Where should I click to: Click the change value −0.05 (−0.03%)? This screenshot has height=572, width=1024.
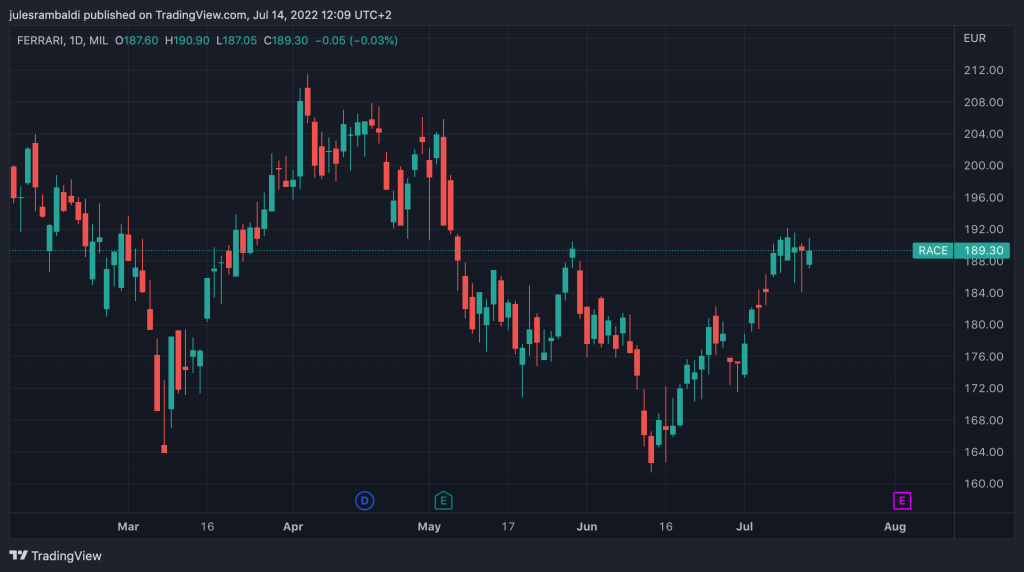[x=356, y=40]
